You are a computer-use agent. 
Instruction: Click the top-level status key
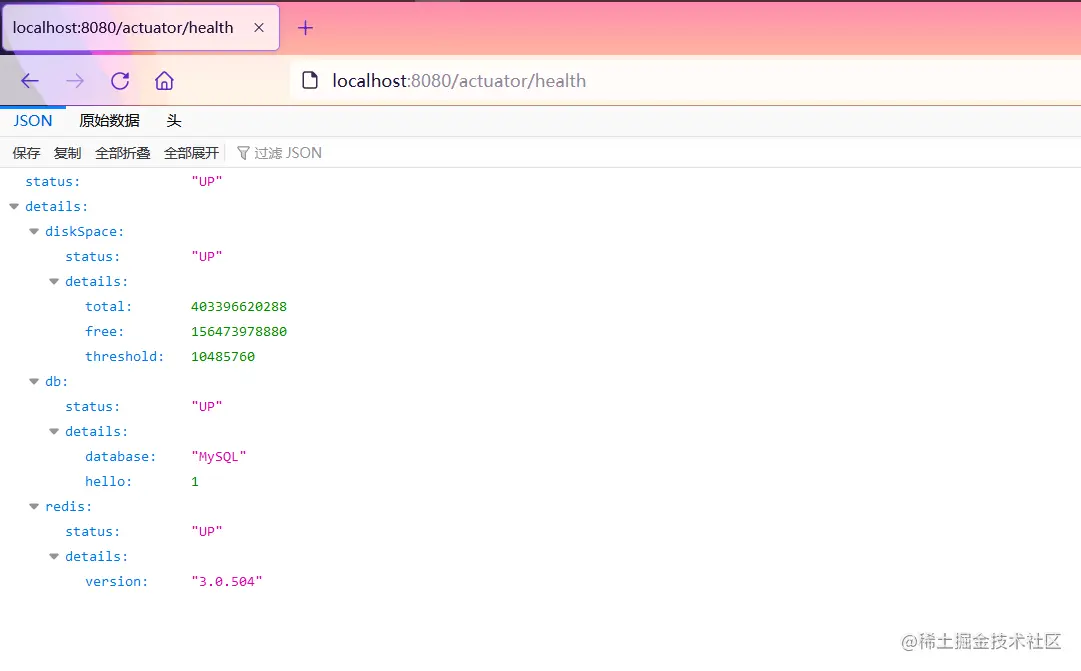tap(52, 181)
